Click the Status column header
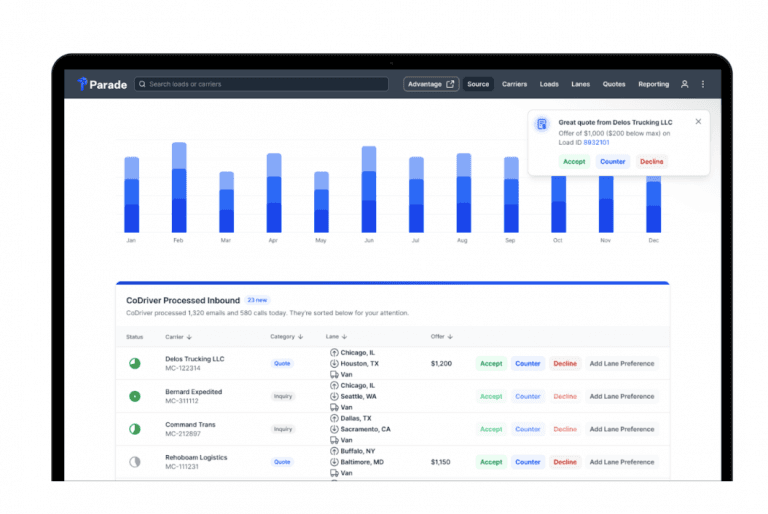Image resolution: width=768 pixels, height=514 pixels. pyautogui.click(x=134, y=337)
